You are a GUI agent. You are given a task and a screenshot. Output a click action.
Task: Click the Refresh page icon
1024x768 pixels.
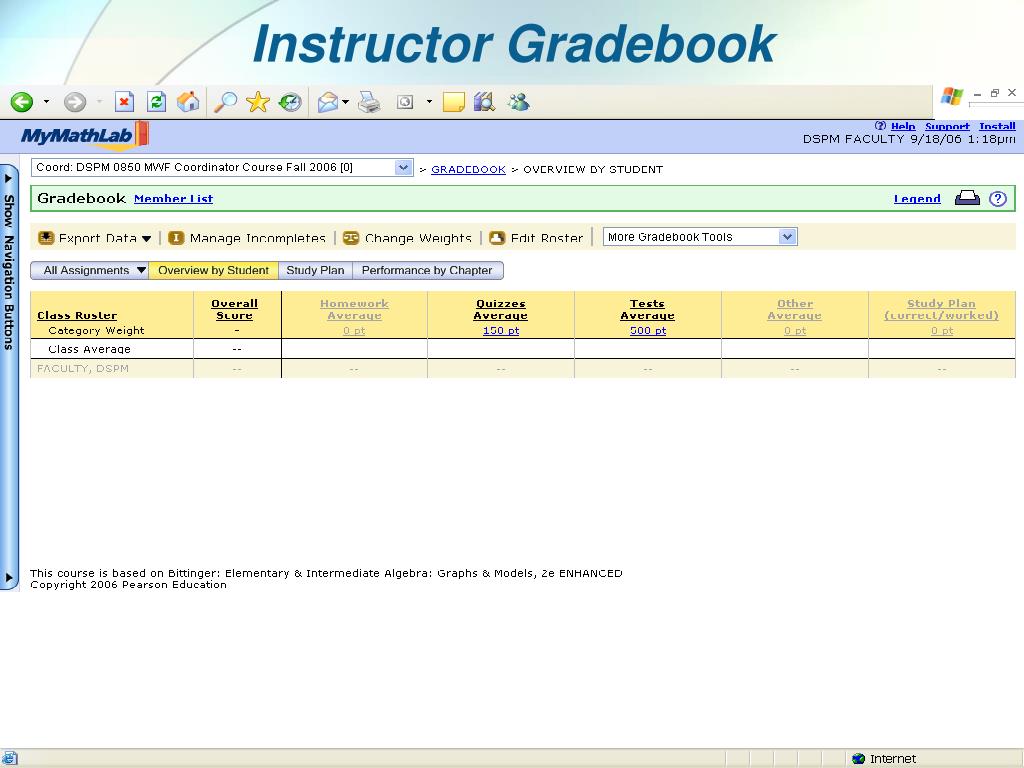156,102
